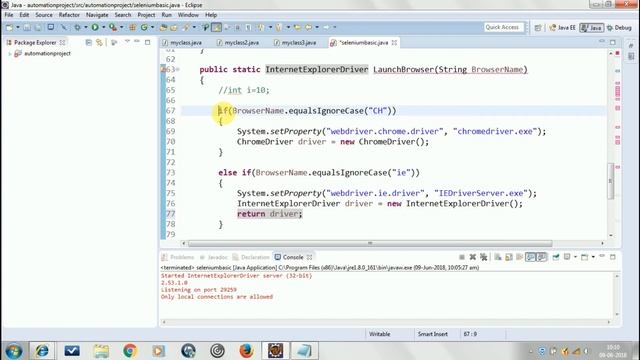Click the New file toolbar icon
The height and width of the screenshot is (360, 640).
pyautogui.click(x=9, y=27)
